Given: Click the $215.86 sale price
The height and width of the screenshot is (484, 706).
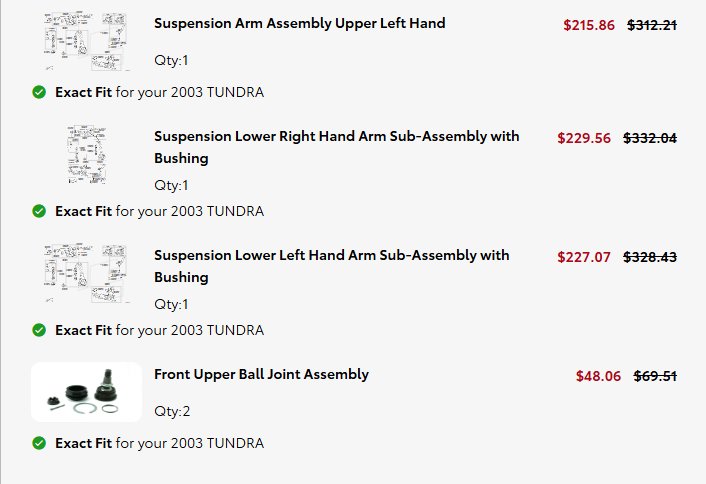Looking at the screenshot, I should coord(588,25).
